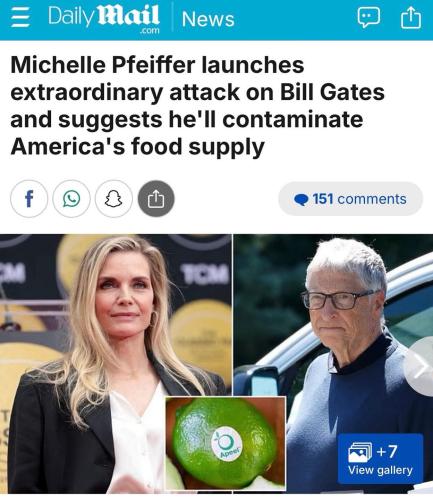Tap the comments speech bubble icon in header

point(369,17)
